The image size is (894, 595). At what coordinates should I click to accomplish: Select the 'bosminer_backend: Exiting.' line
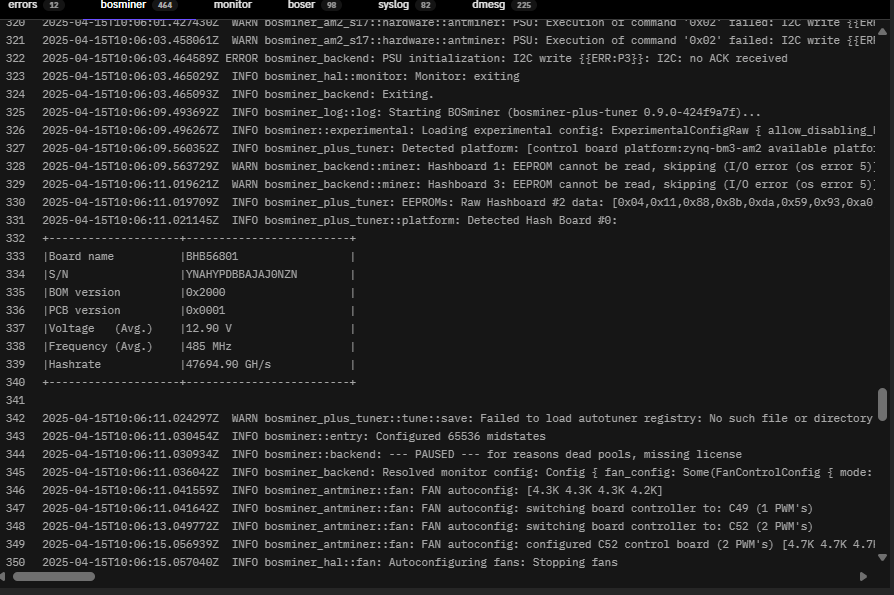[238, 95]
